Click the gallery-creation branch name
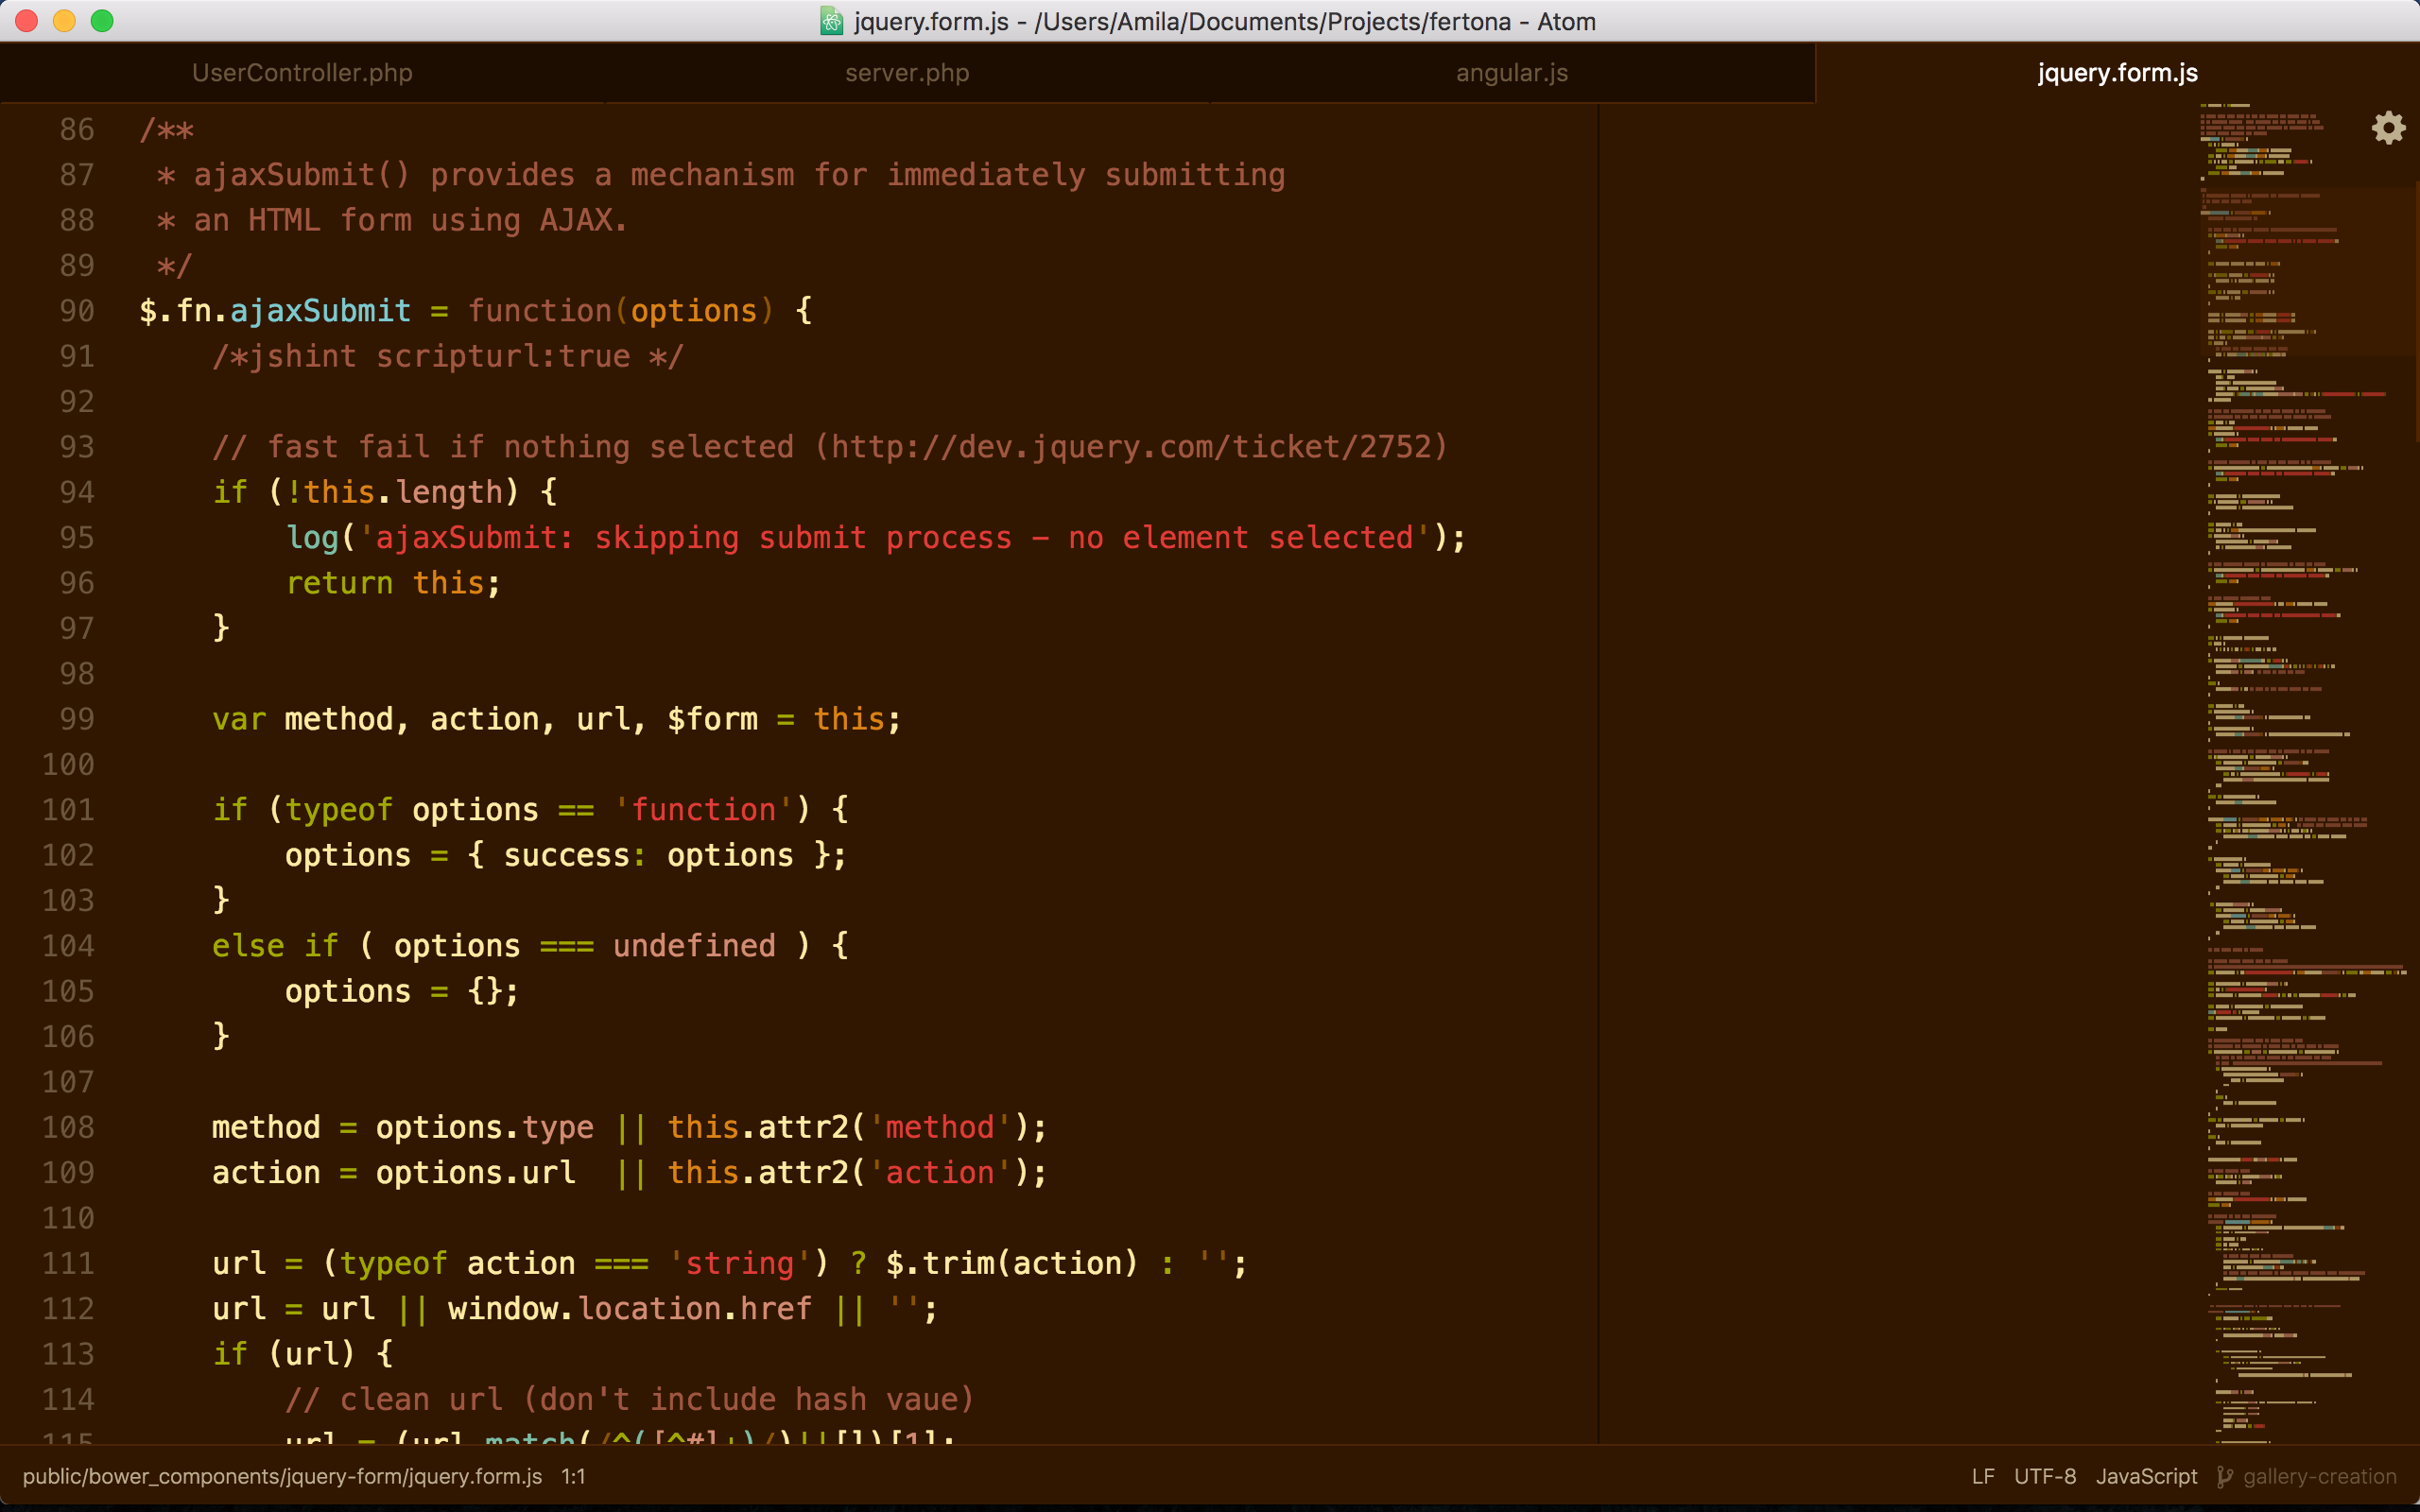The image size is (2420, 1512). coord(2319,1476)
